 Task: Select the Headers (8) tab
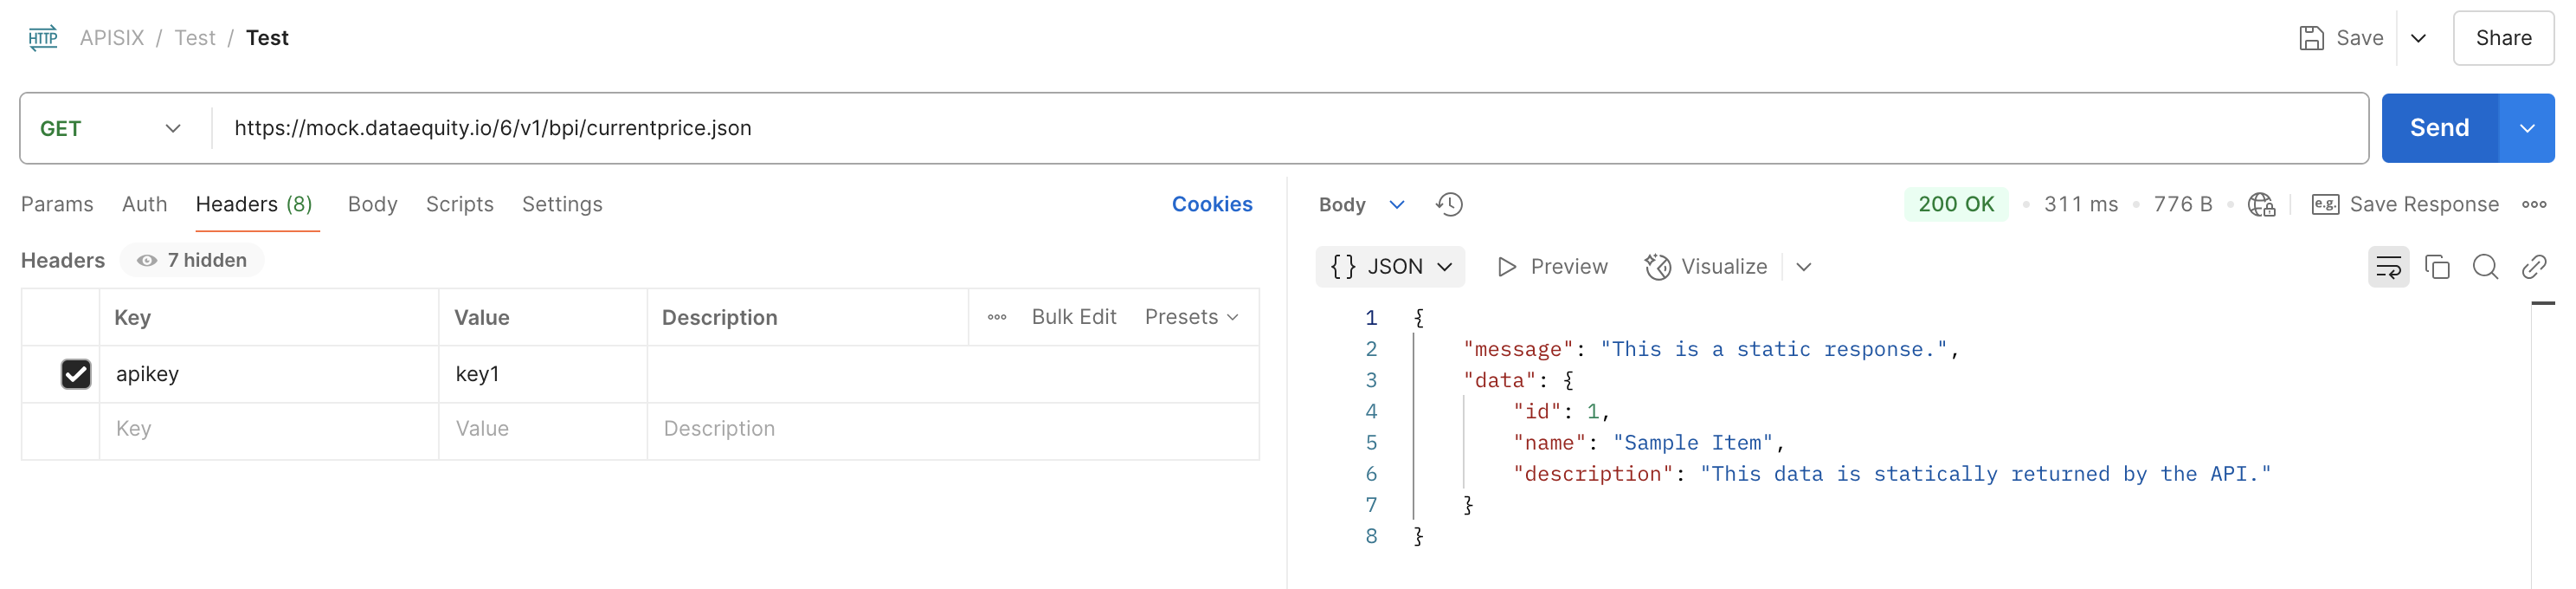254,204
